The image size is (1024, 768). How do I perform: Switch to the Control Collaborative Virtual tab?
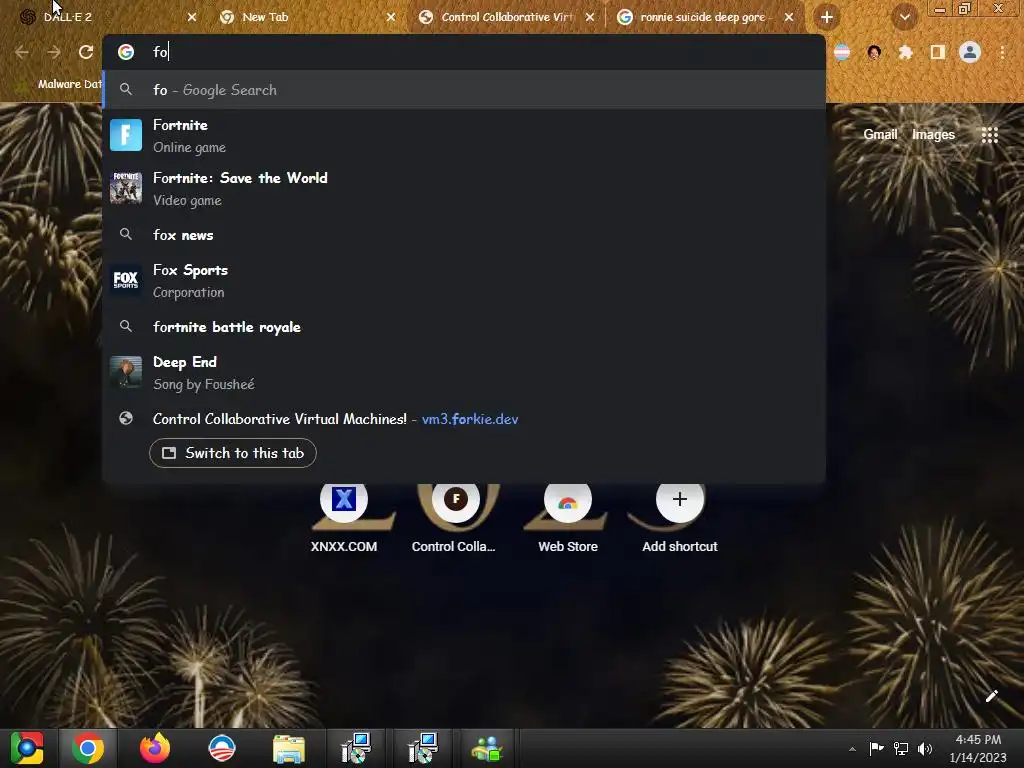click(505, 17)
